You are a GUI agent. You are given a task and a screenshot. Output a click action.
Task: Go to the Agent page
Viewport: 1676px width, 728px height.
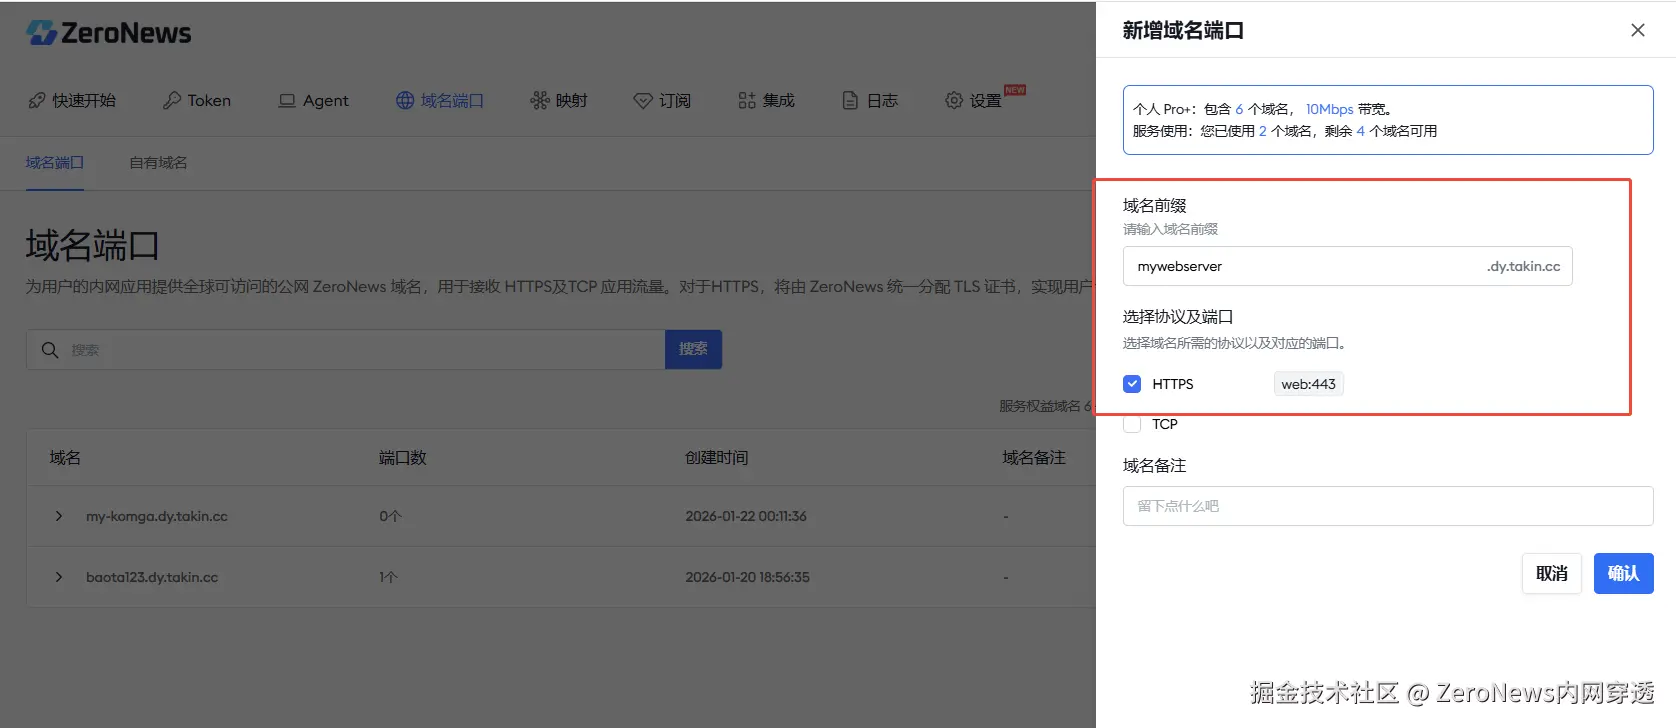[313, 100]
